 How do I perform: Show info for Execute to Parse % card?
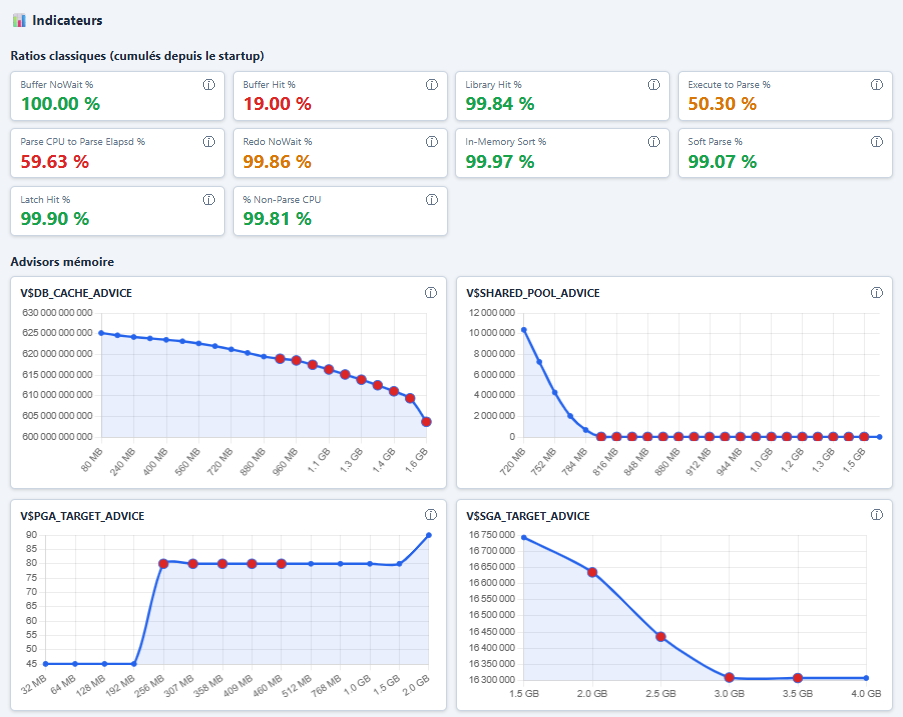(877, 85)
